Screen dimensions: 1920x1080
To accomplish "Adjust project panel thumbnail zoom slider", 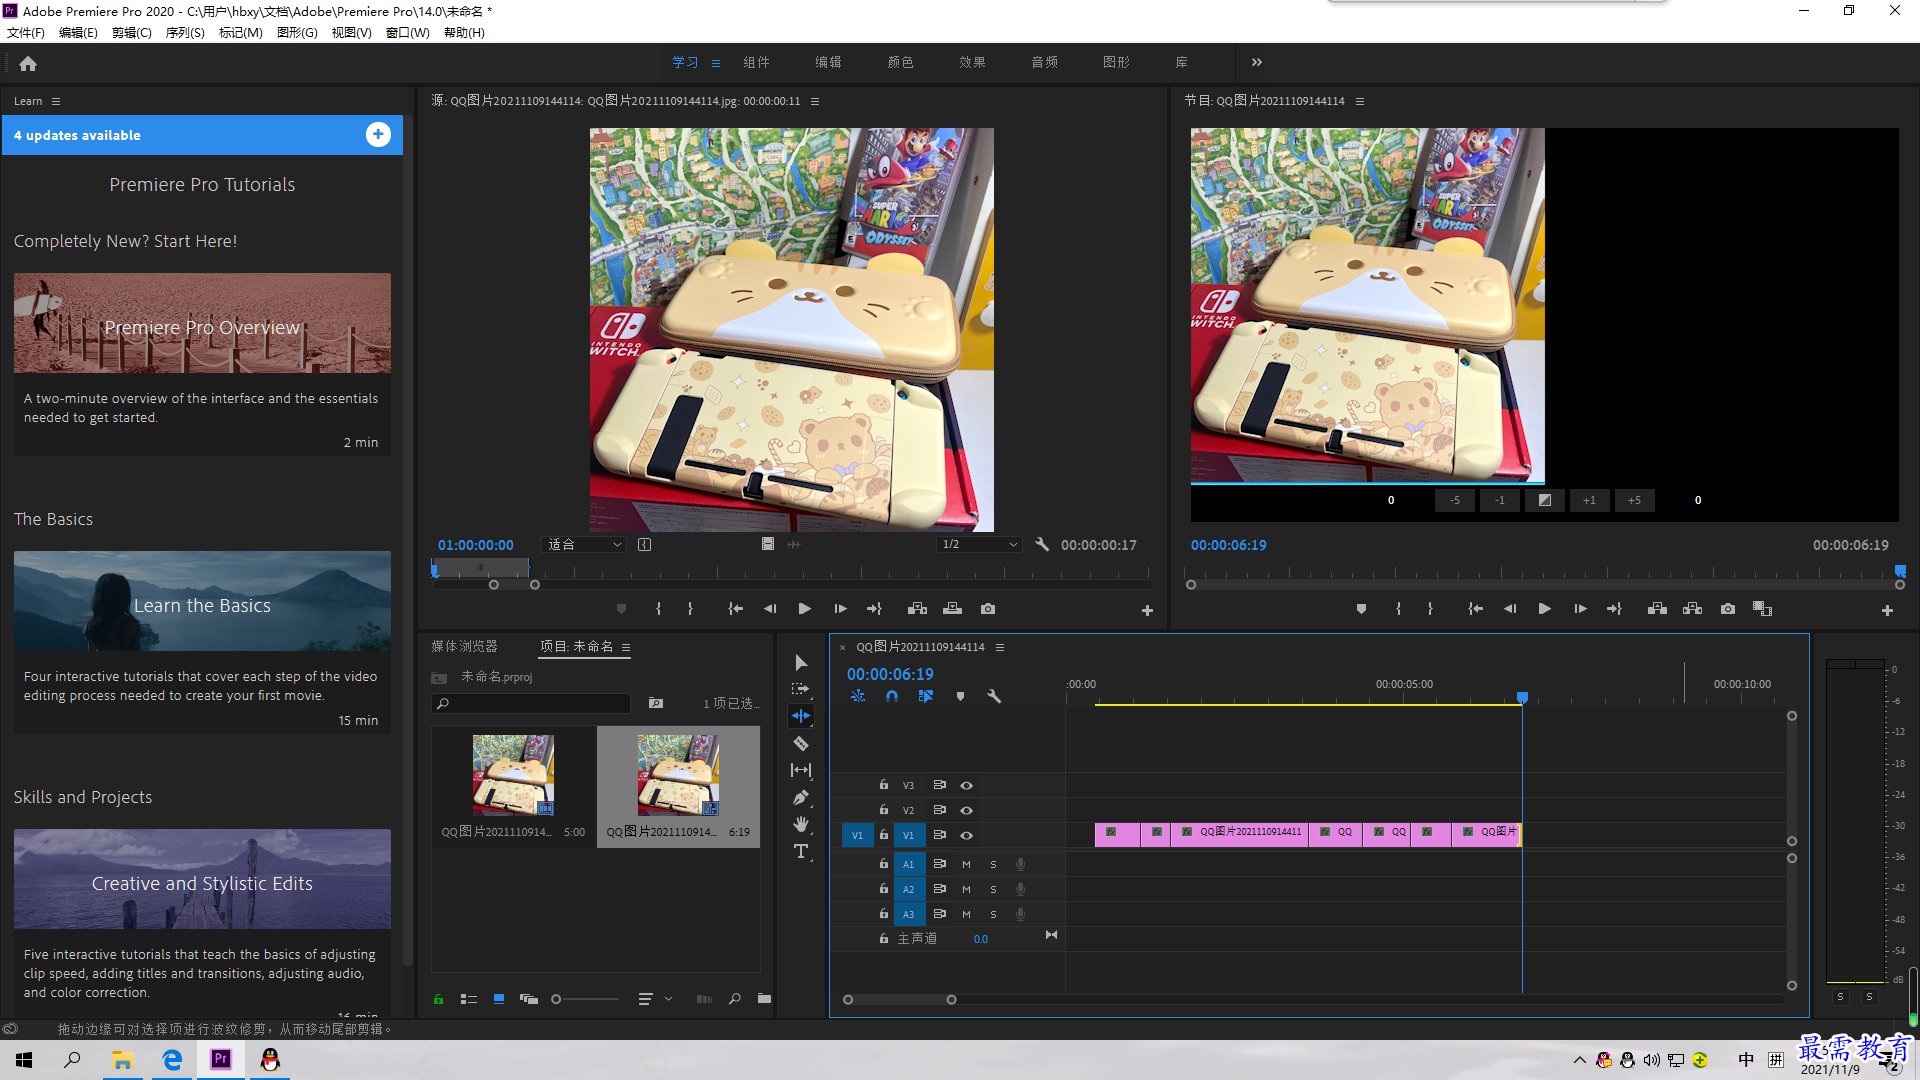I will 586,999.
